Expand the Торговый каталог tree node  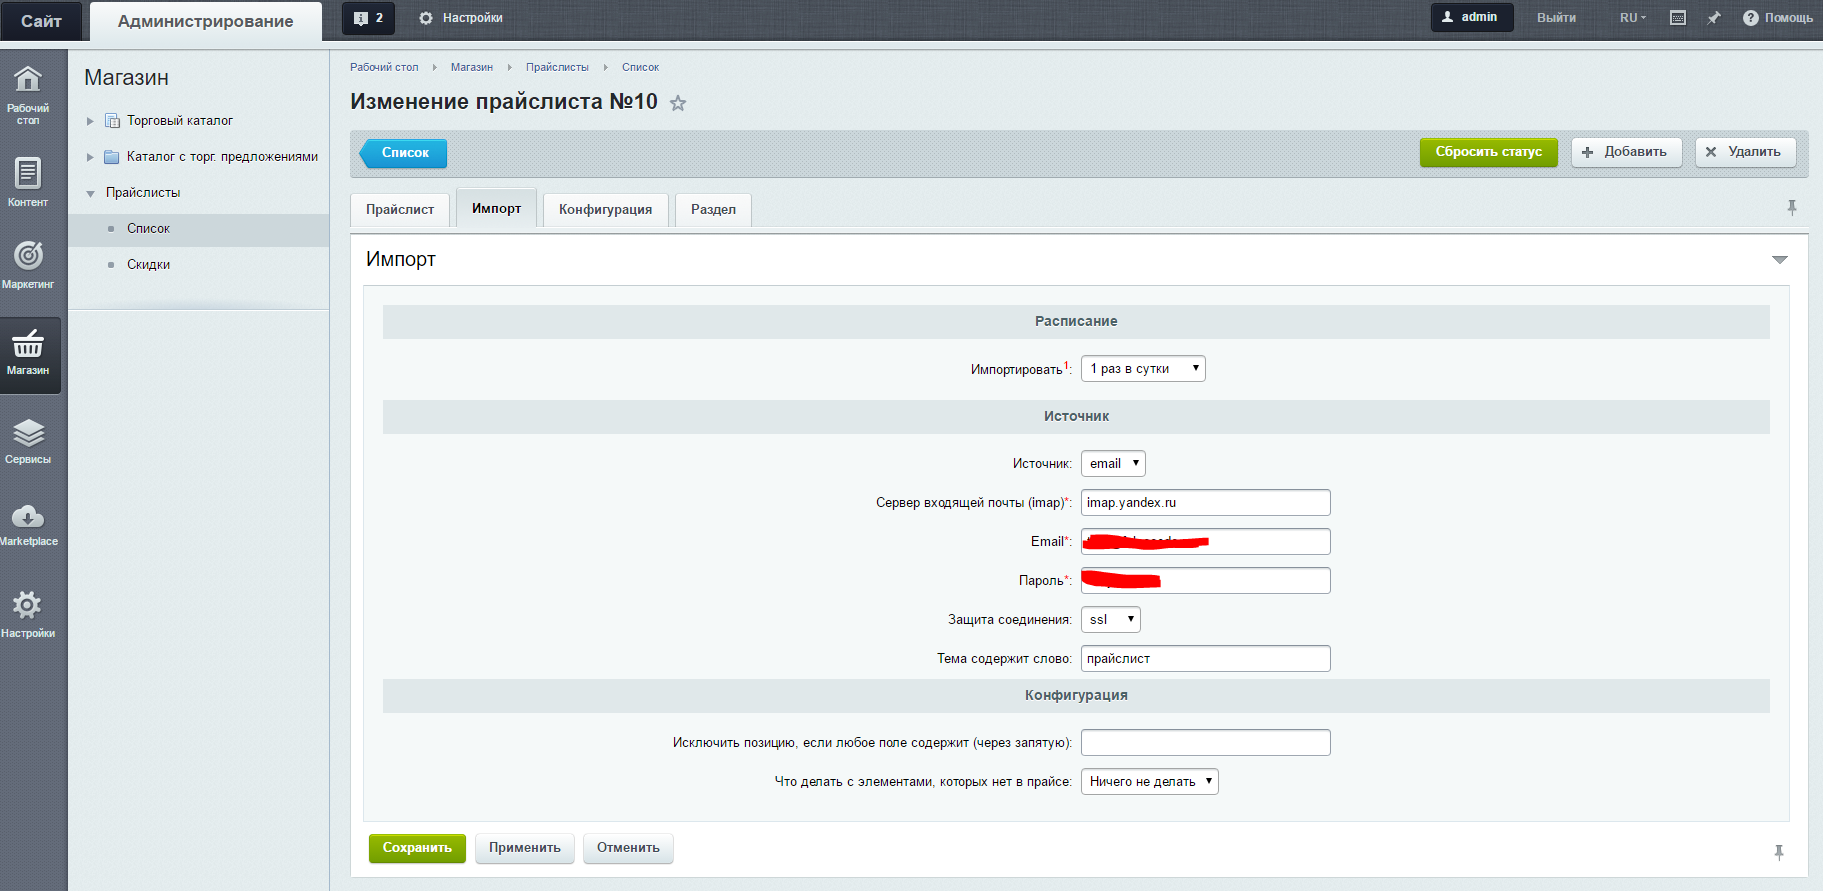tap(90, 121)
